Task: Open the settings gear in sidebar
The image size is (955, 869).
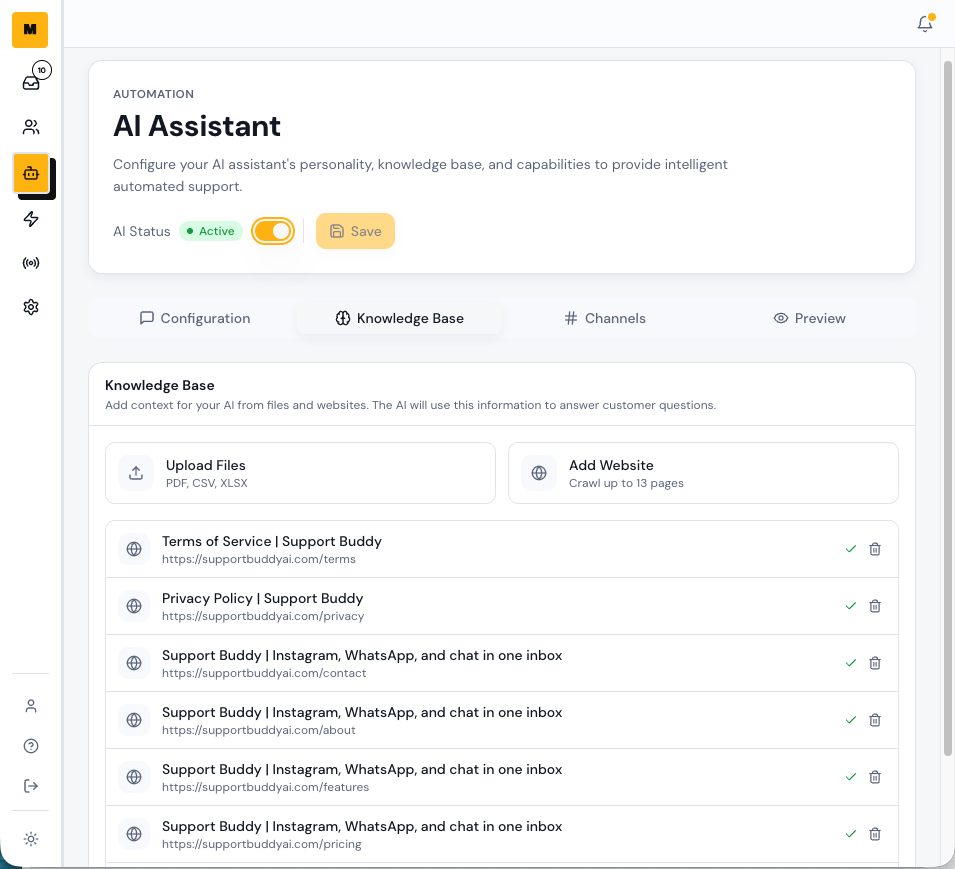Action: 31,307
